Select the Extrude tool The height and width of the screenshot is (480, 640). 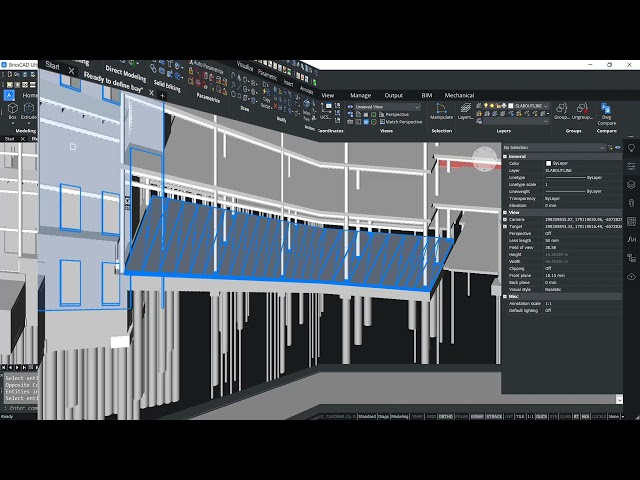[29, 111]
